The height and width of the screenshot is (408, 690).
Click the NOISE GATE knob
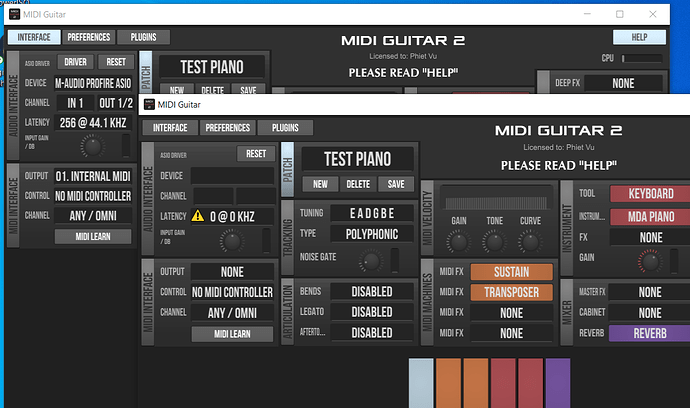coord(371,261)
